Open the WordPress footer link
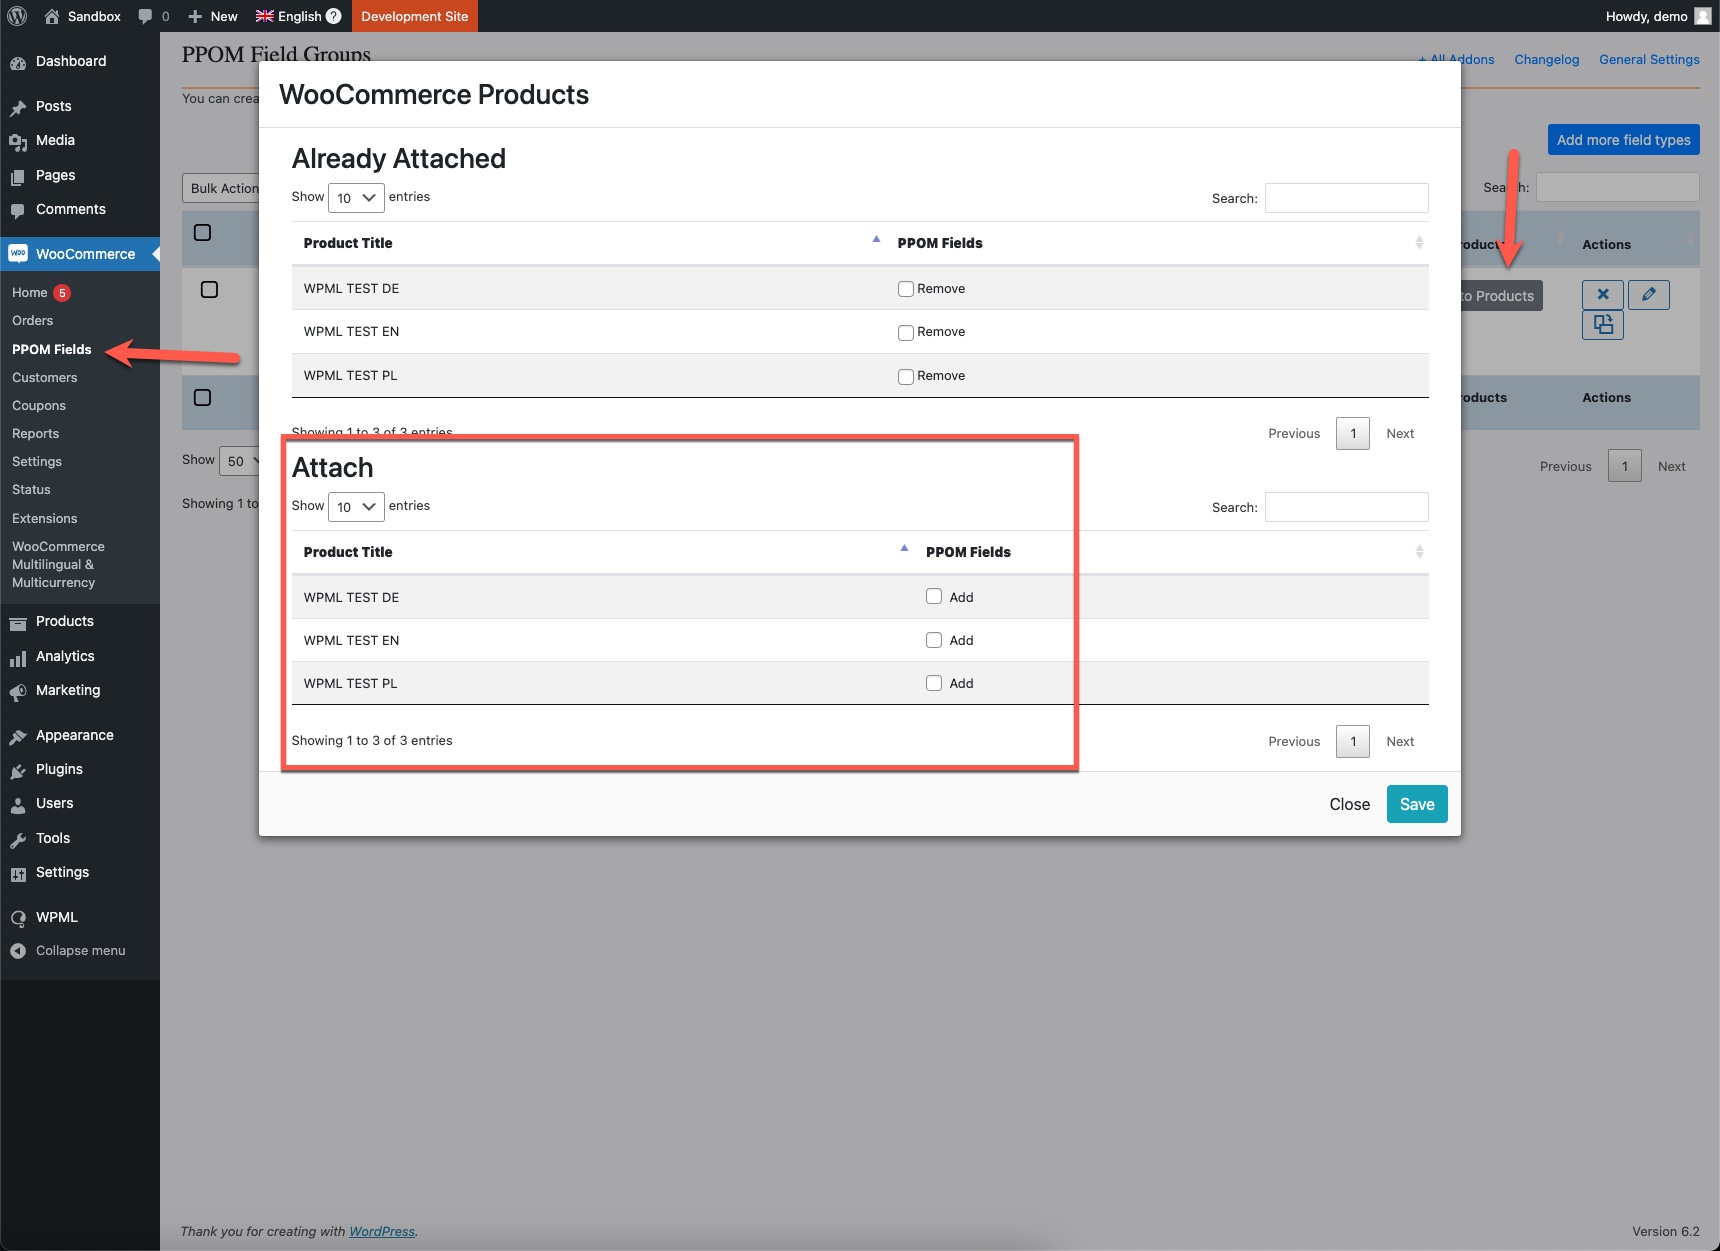This screenshot has width=1720, height=1251. 382,1232
